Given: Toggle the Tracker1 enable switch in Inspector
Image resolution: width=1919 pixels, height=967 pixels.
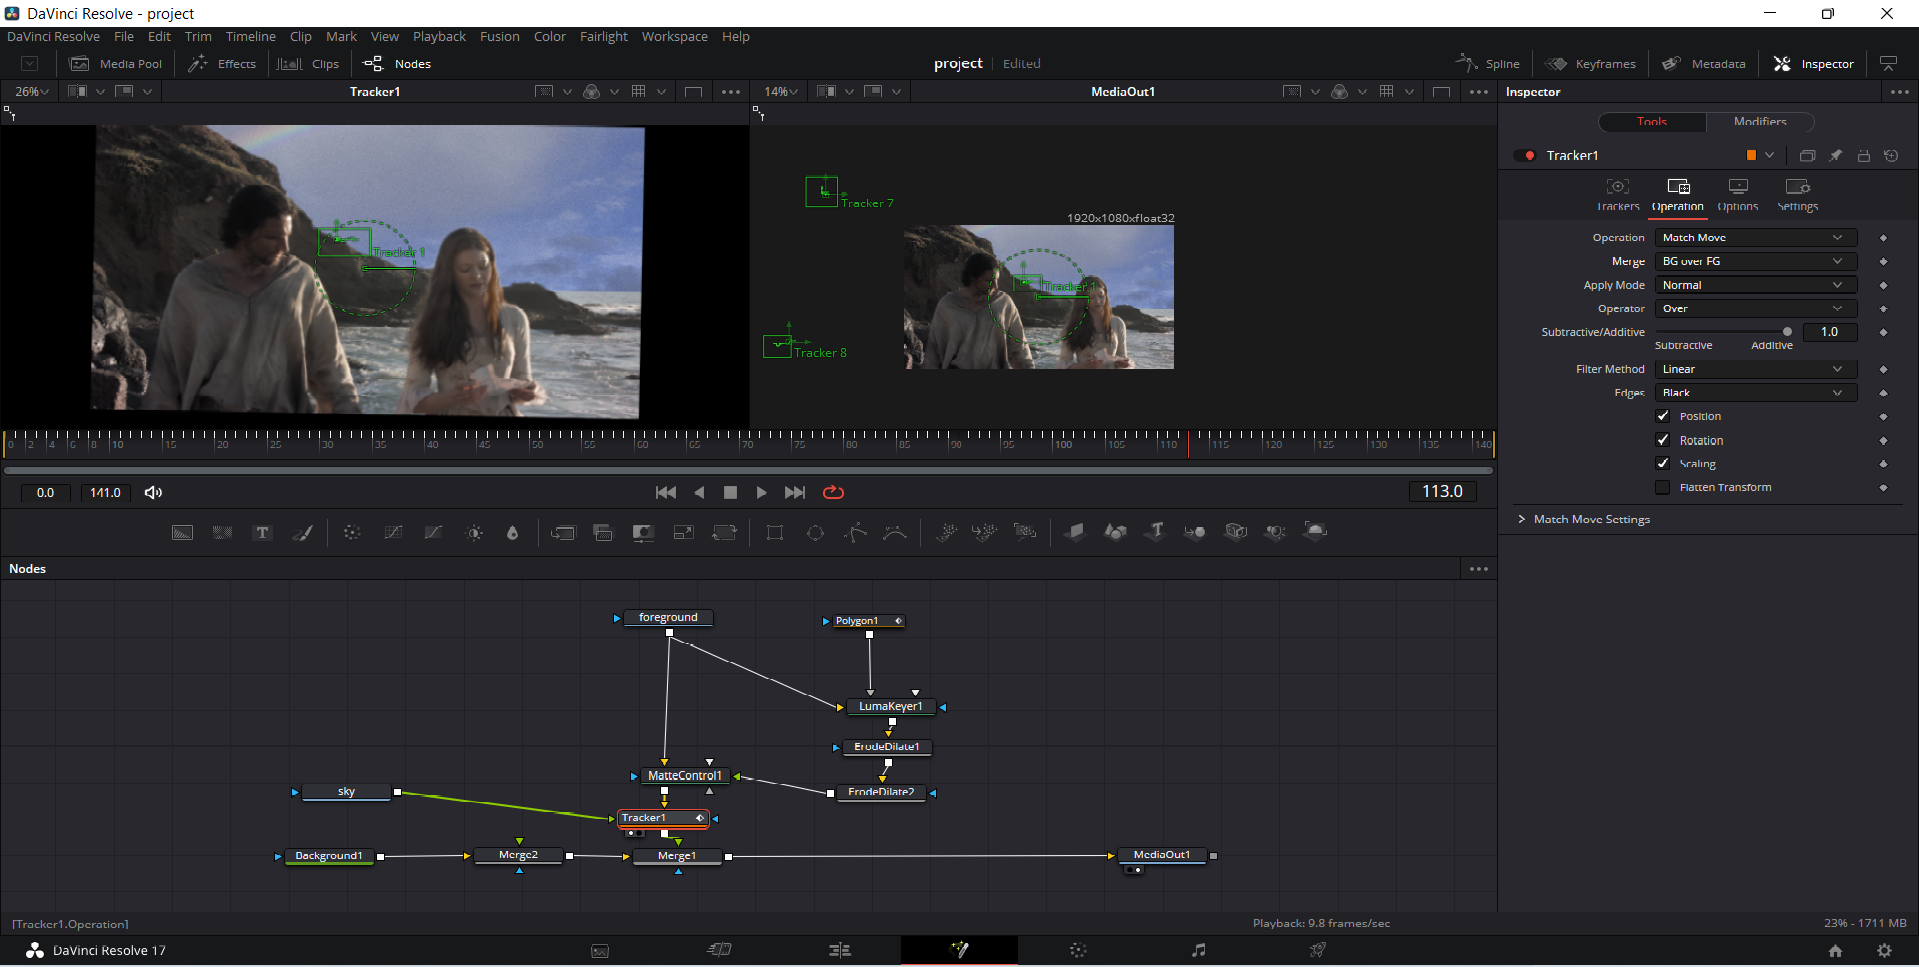Looking at the screenshot, I should [1525, 155].
